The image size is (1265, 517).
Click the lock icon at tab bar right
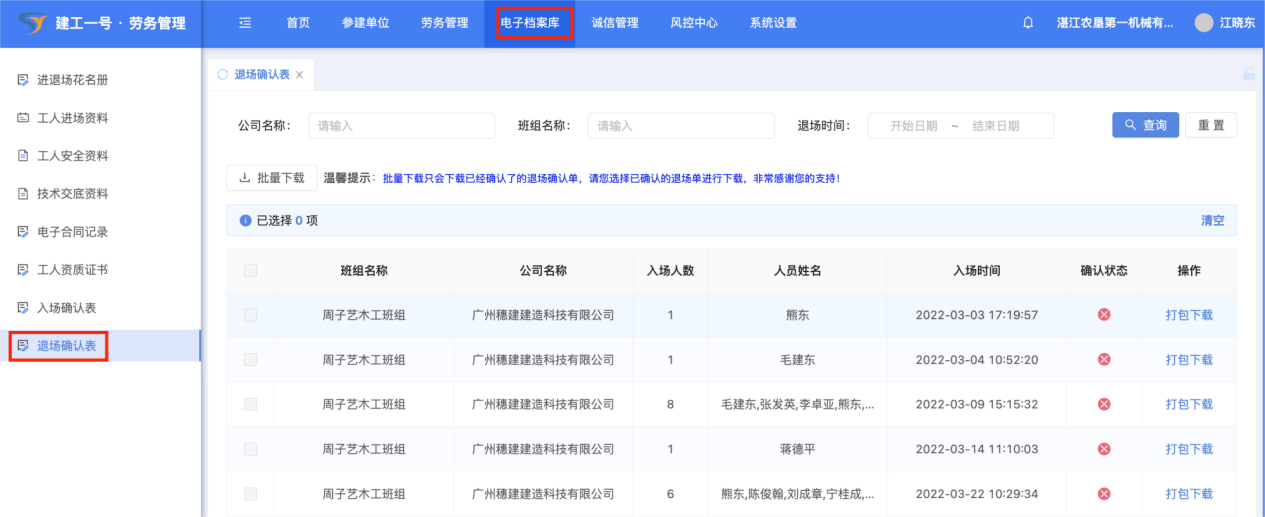1248,74
